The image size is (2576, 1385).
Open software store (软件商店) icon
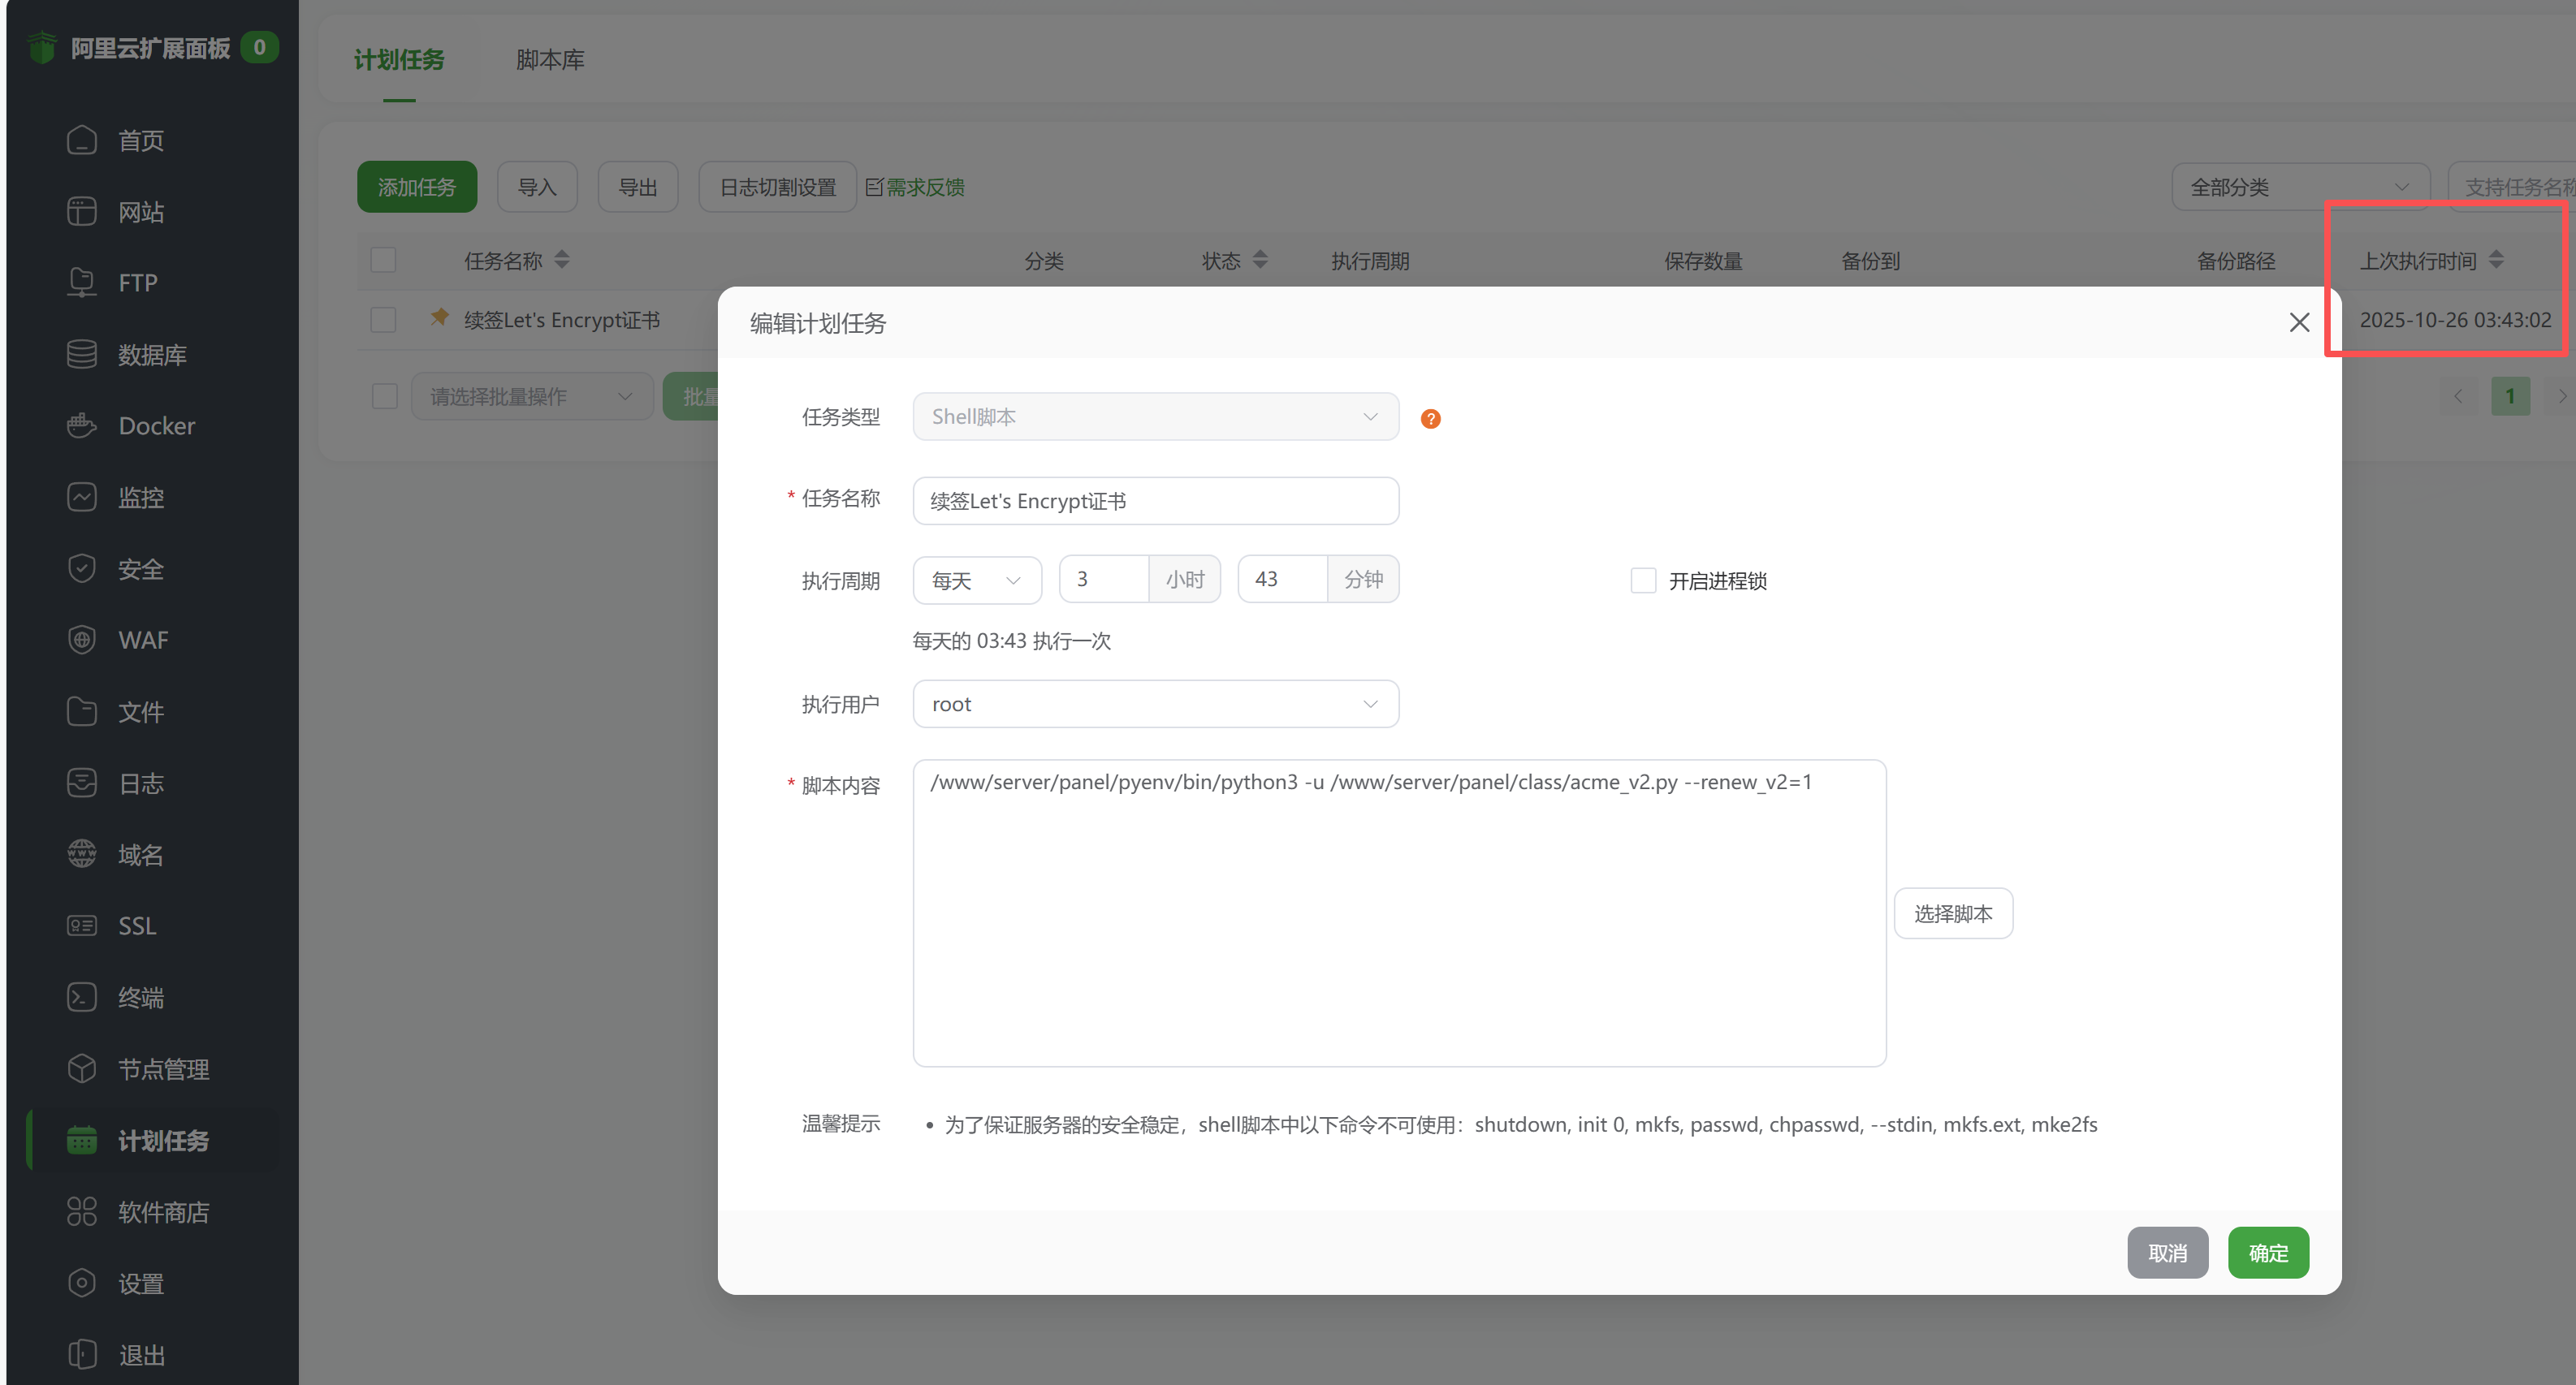82,1212
